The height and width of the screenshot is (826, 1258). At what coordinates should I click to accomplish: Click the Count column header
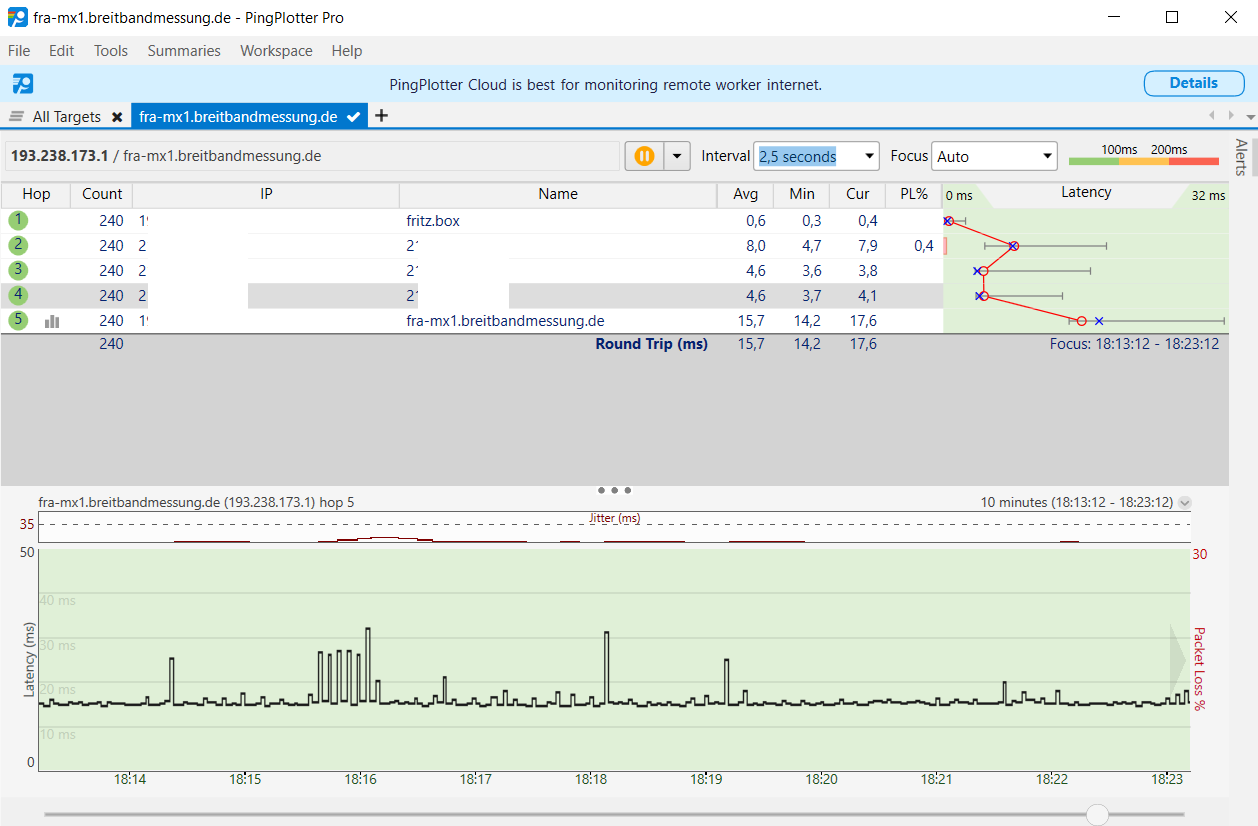pyautogui.click(x=102, y=194)
